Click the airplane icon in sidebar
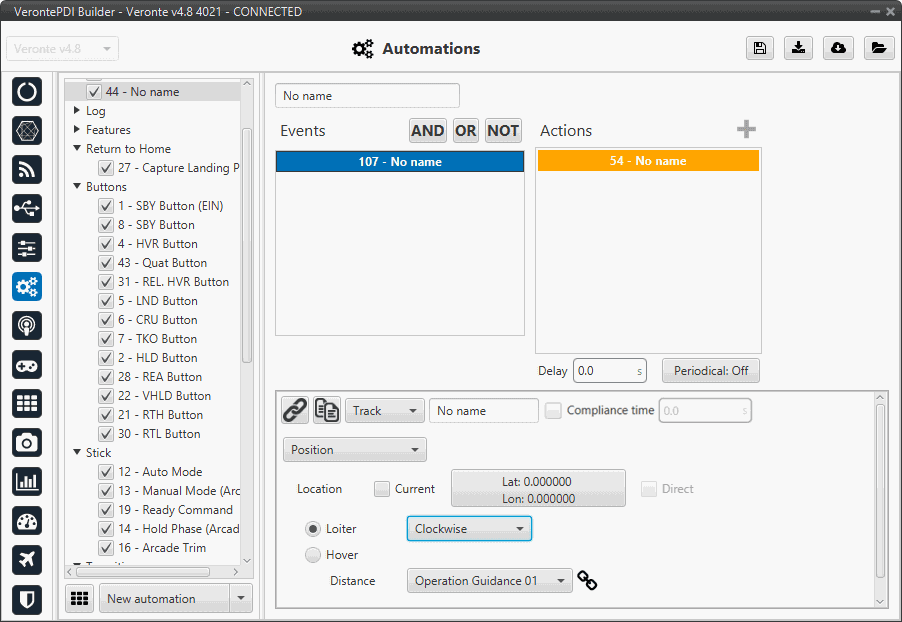 [27, 560]
